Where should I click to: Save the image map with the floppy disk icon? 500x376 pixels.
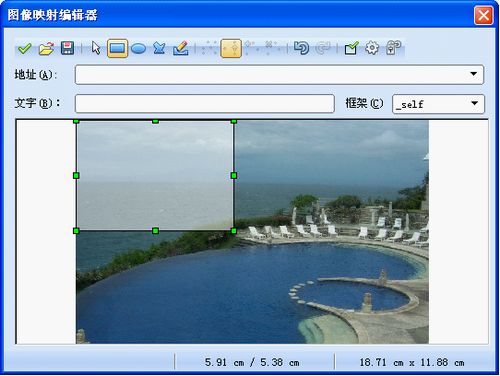point(67,48)
